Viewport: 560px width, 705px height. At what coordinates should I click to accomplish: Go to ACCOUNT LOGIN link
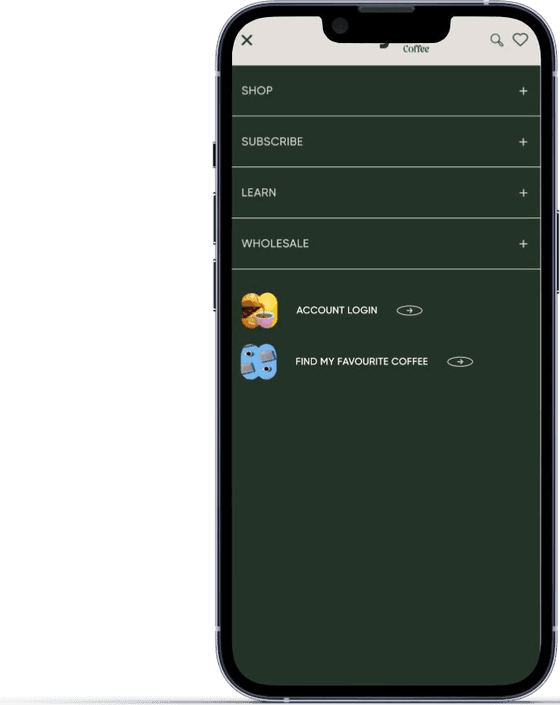(x=337, y=310)
